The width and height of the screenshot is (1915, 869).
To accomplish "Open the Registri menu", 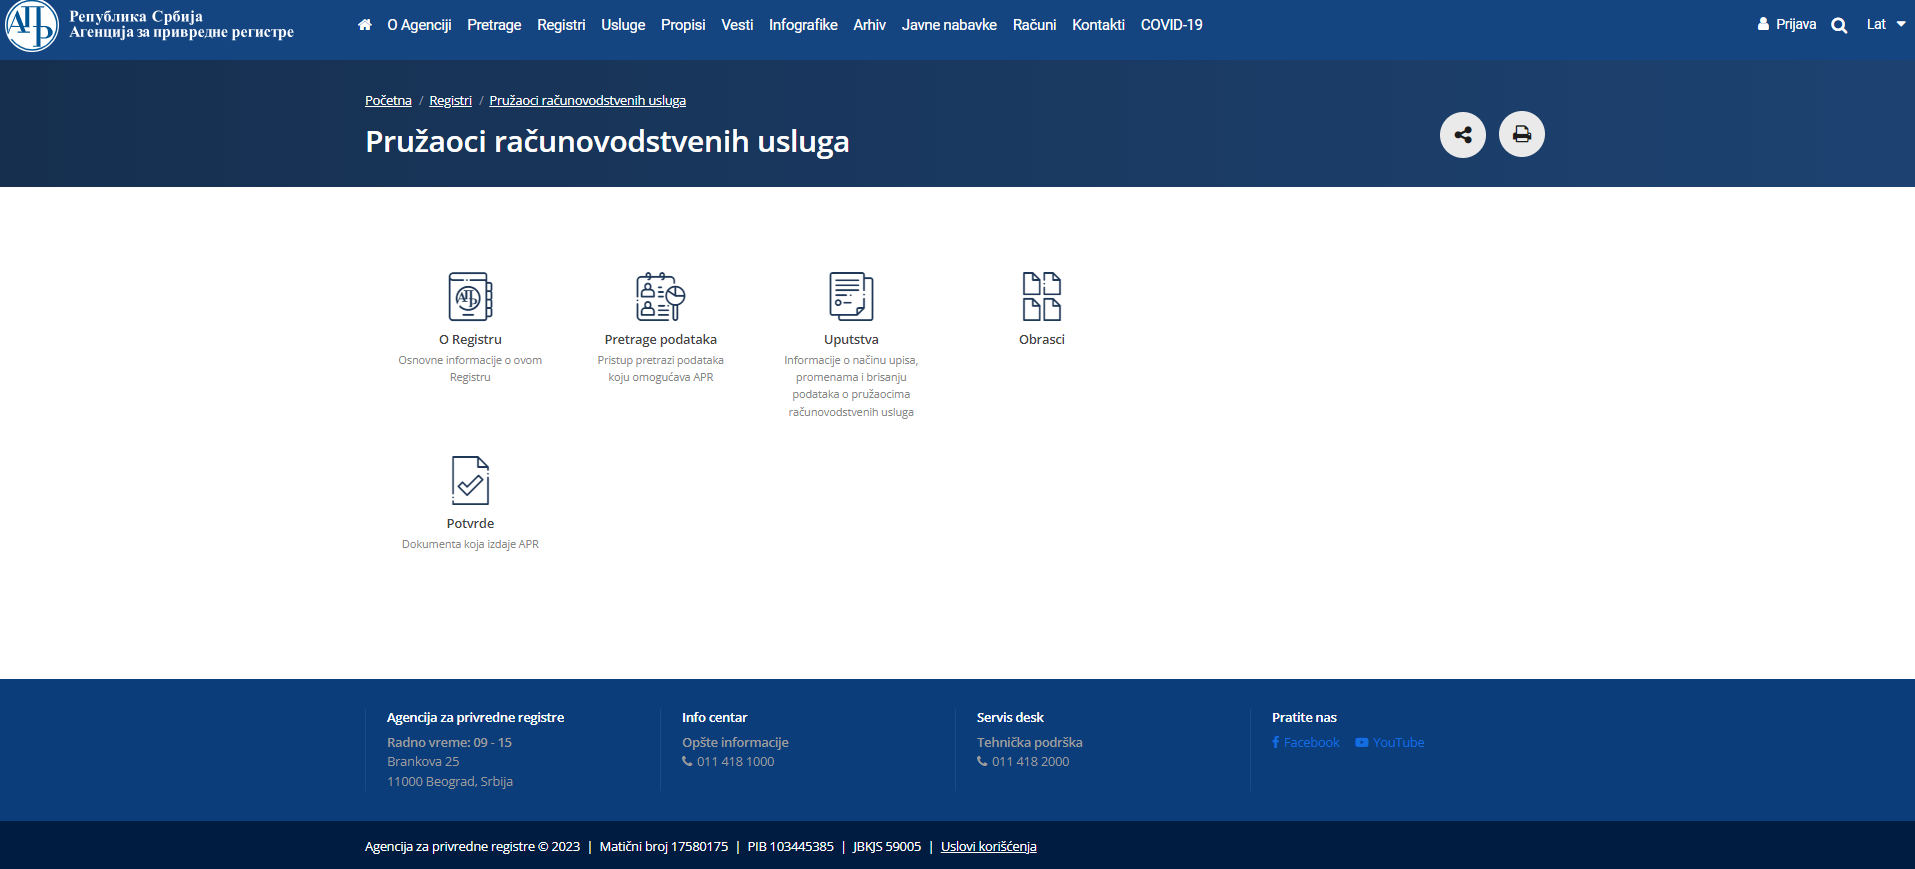I will pyautogui.click(x=561, y=25).
